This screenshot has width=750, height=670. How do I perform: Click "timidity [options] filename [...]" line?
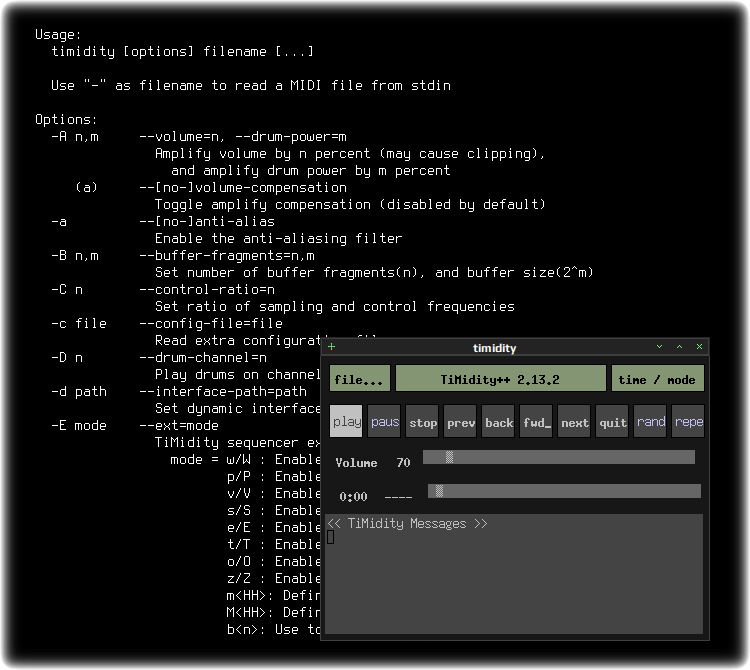183,52
